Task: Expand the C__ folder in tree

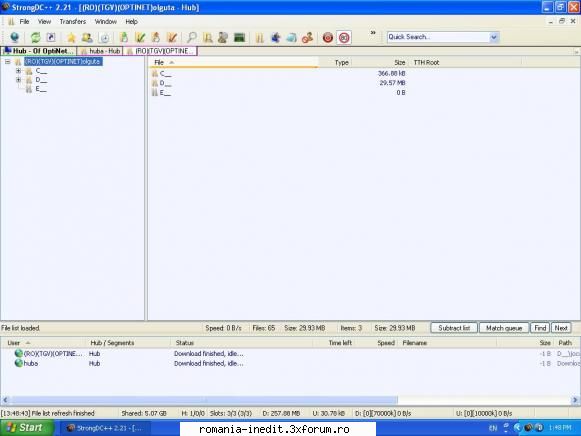Action: click(18, 70)
